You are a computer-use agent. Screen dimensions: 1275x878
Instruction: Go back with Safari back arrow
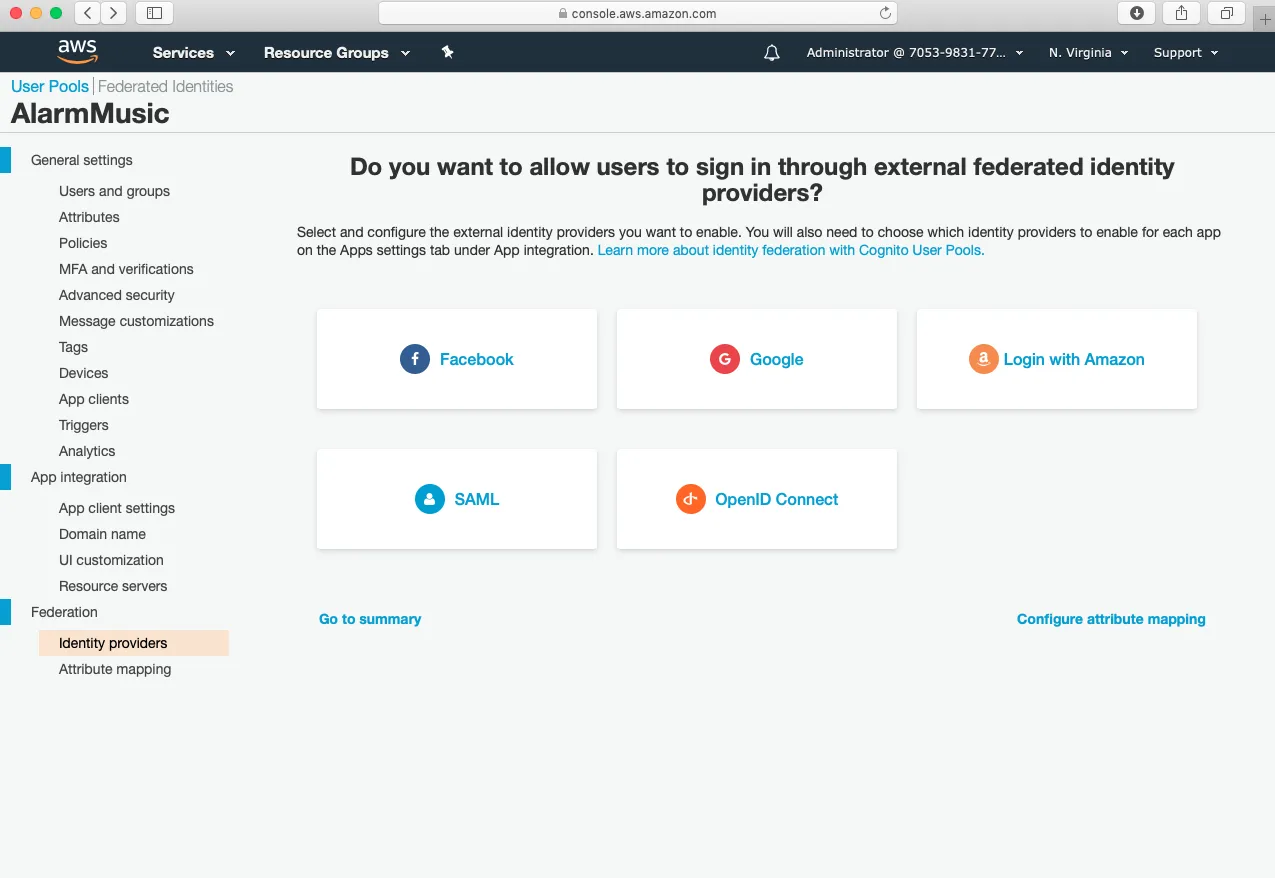[88, 13]
